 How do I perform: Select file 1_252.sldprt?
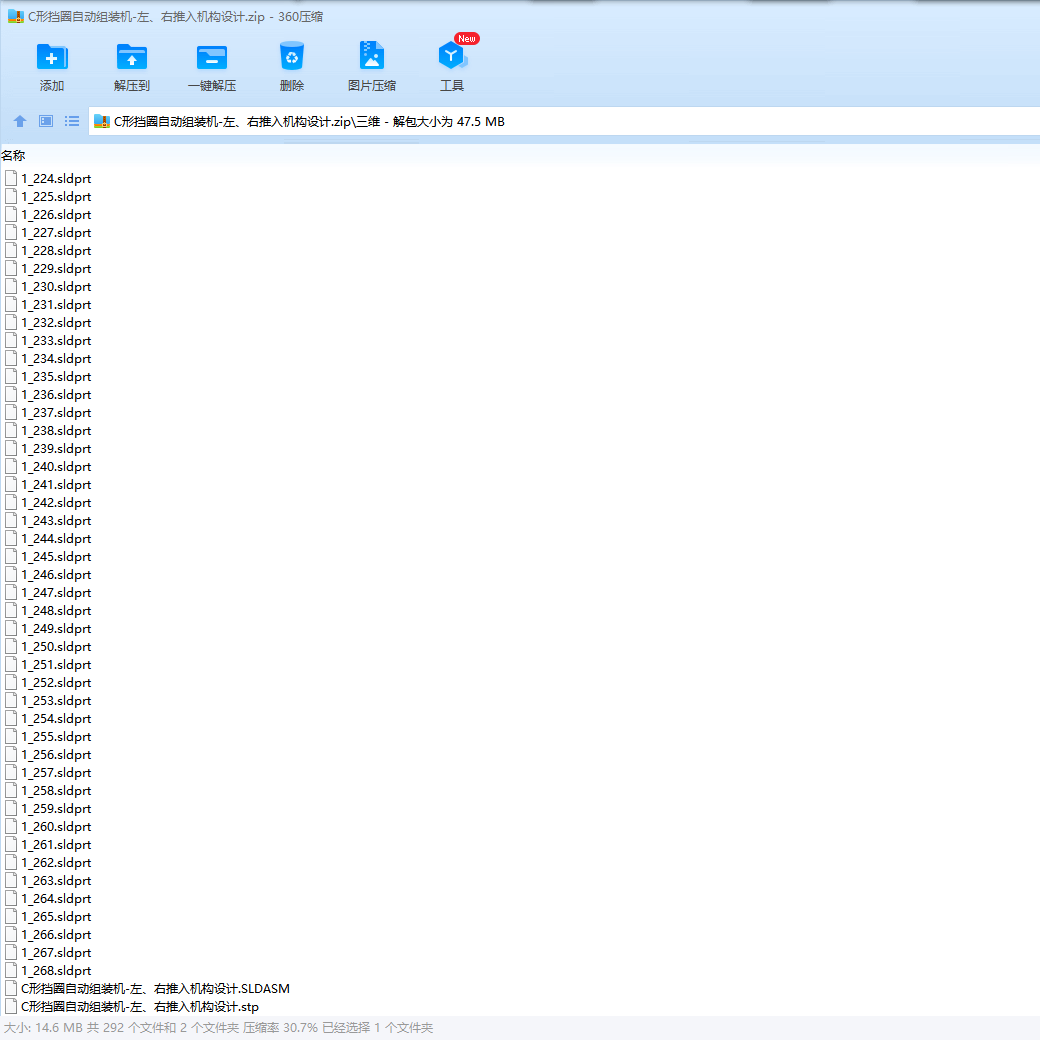[x=56, y=682]
